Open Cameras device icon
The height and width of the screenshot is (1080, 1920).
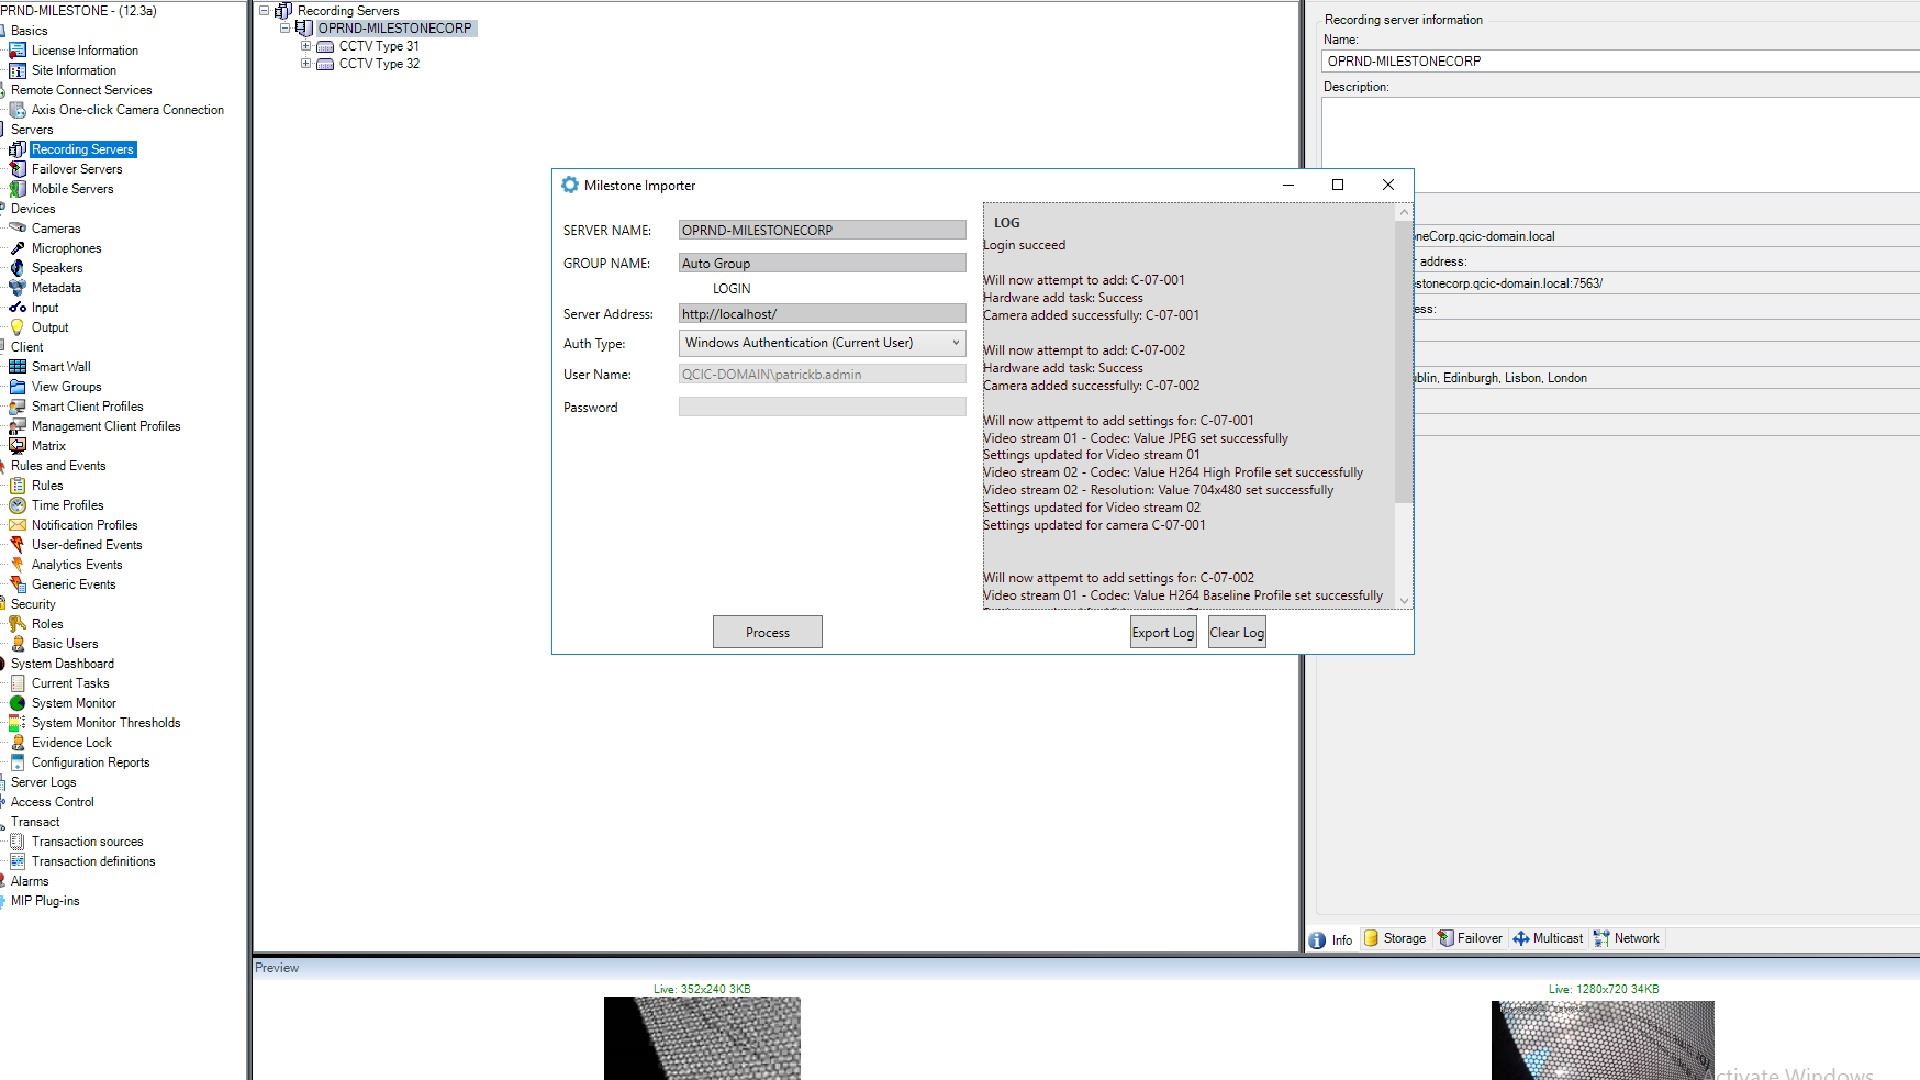[x=17, y=228]
